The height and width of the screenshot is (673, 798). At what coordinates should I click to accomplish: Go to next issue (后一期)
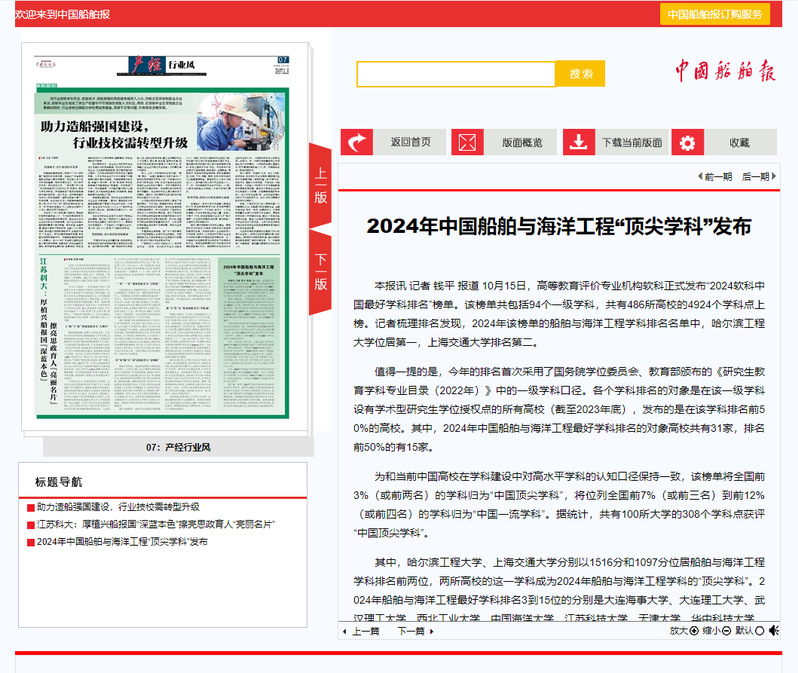[756, 177]
